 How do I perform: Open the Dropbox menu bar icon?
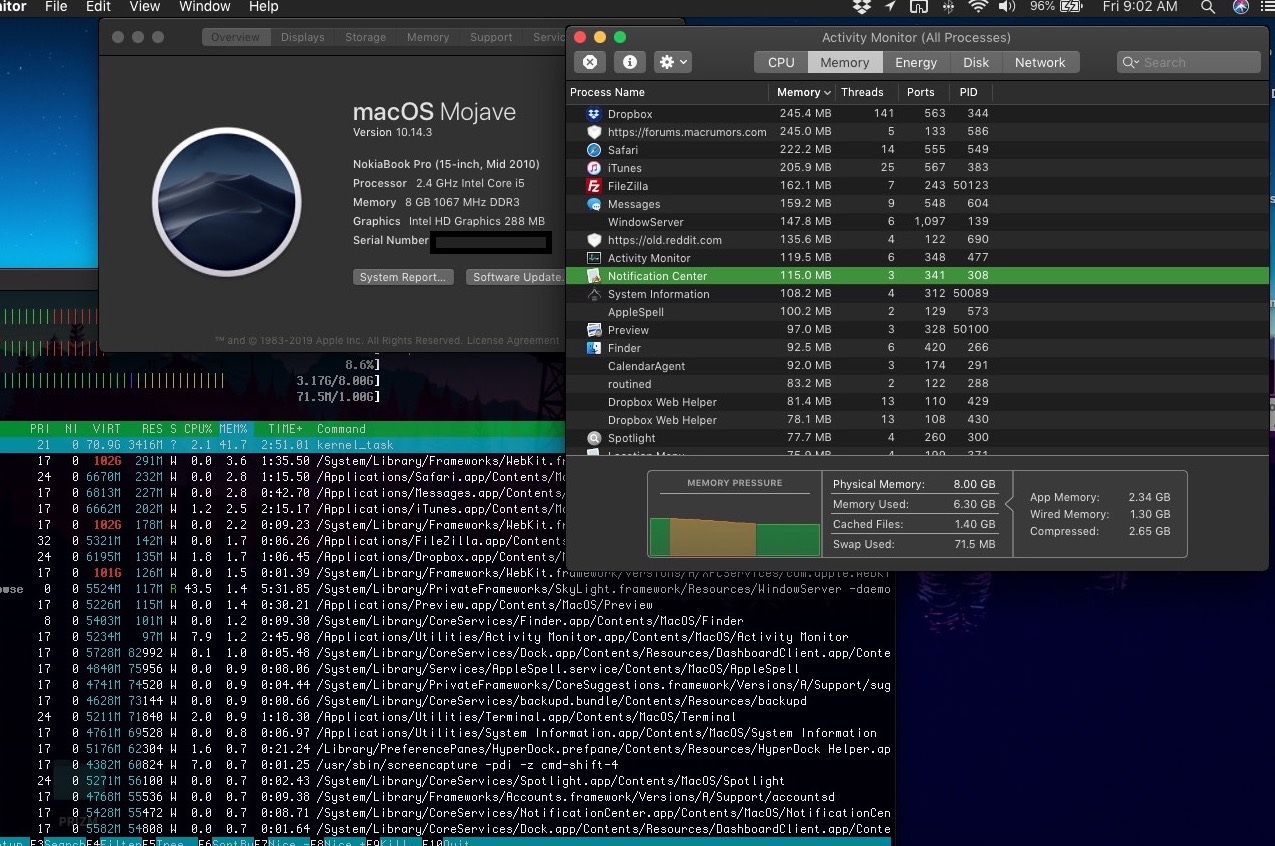[861, 7]
